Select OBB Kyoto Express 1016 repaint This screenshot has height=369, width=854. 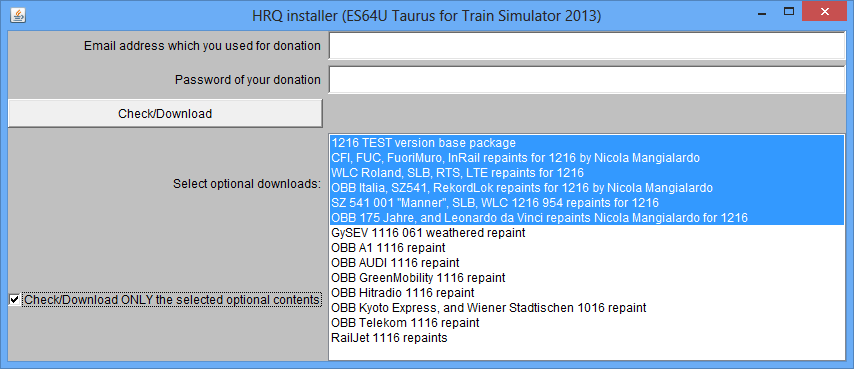click(587, 308)
